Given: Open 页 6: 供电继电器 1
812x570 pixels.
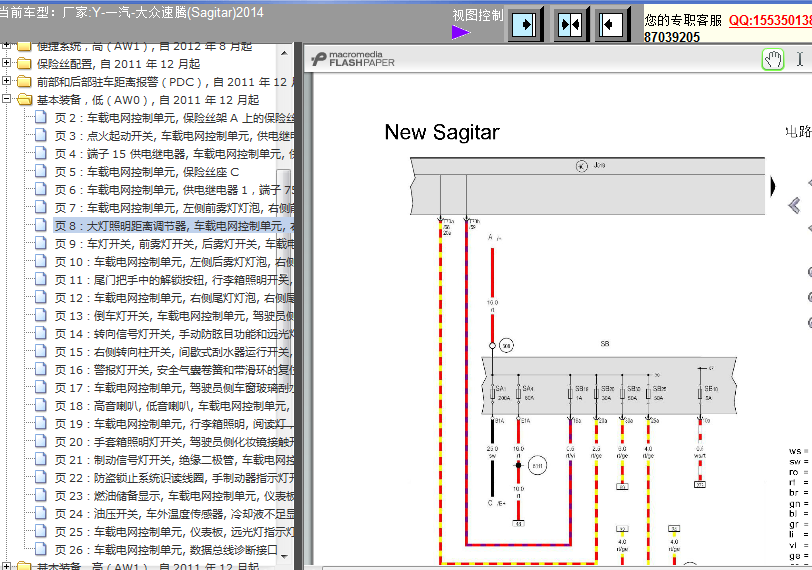Looking at the screenshot, I should [x=174, y=190].
